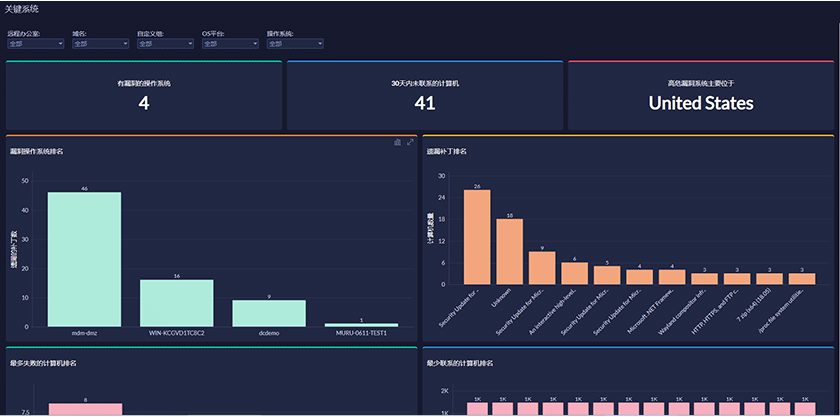840x417 pixels.
Task: Open the 操作系统 filter dropdown
Action: pyautogui.click(x=295, y=44)
